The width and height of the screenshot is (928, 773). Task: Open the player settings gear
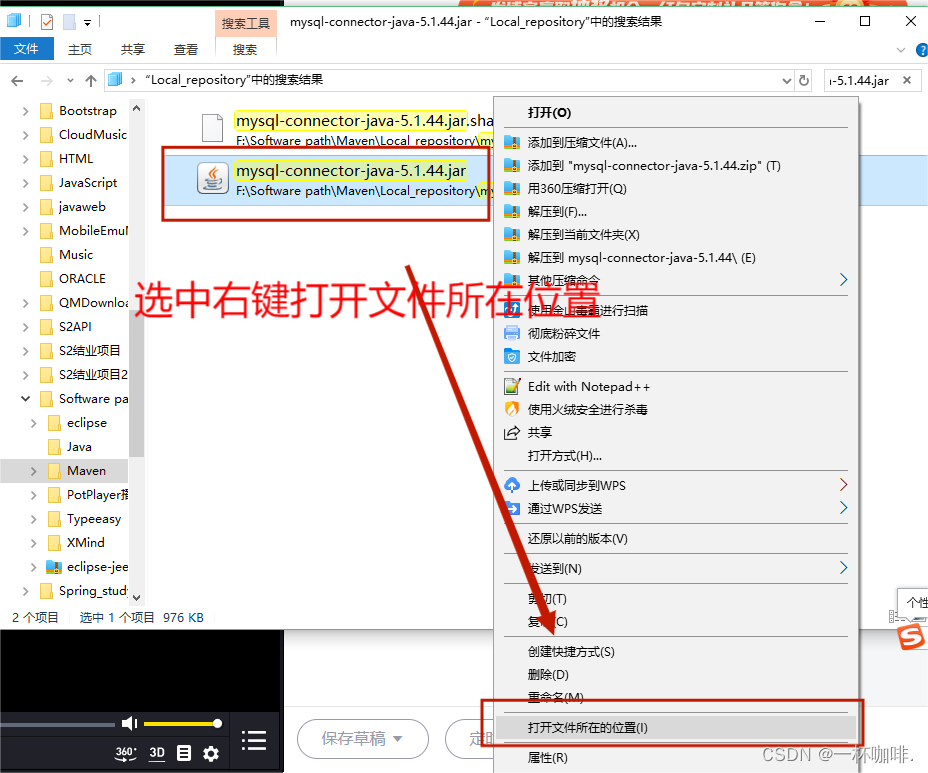pos(211,753)
